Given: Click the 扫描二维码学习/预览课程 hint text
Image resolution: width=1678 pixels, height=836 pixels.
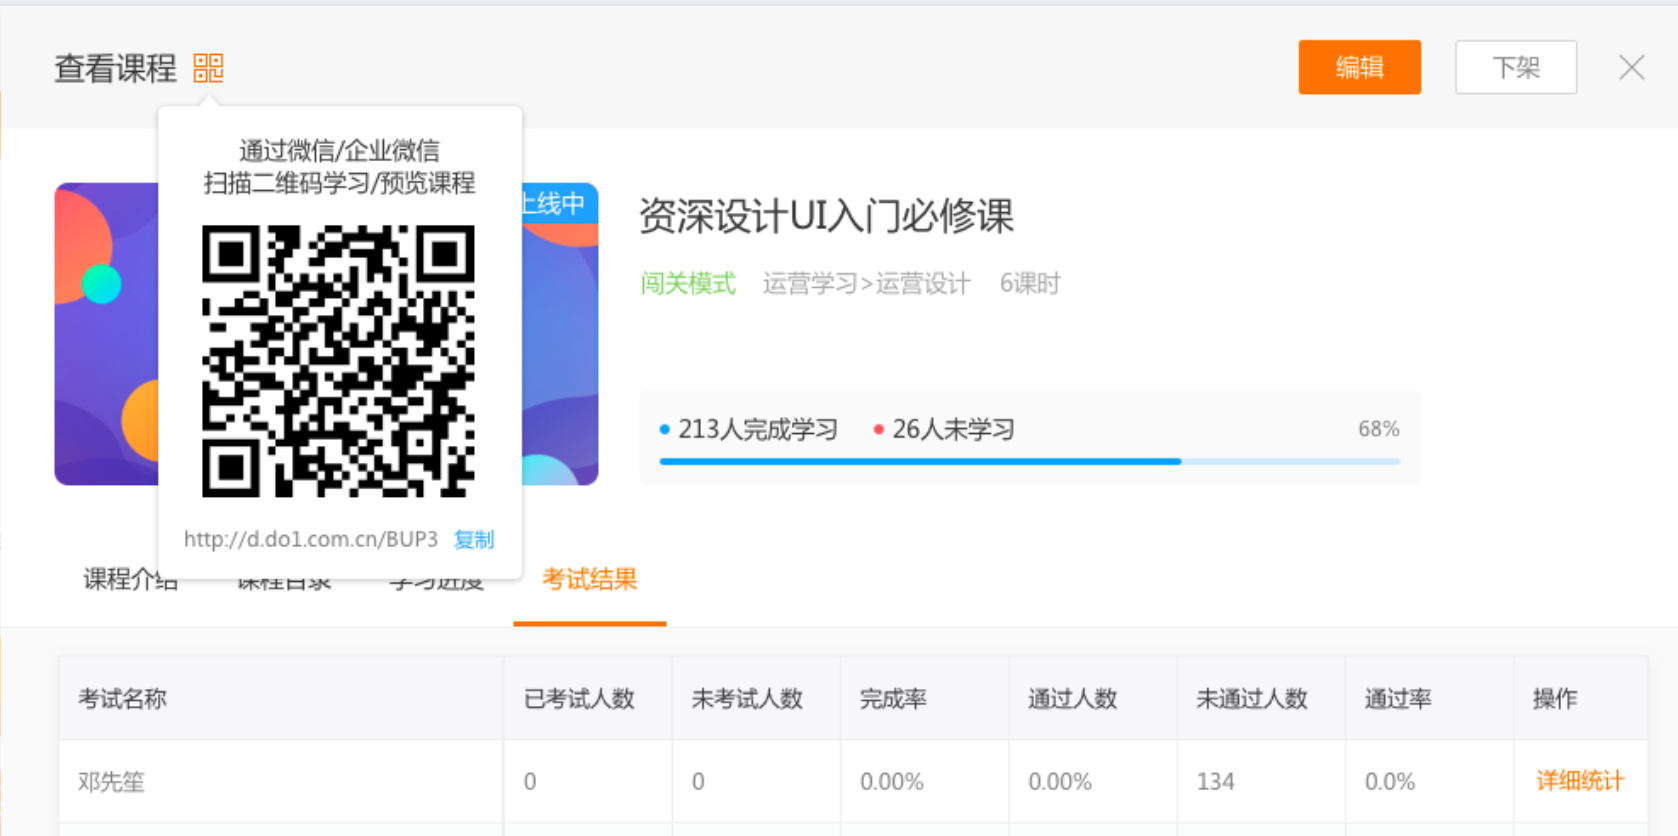Looking at the screenshot, I should click(x=339, y=184).
